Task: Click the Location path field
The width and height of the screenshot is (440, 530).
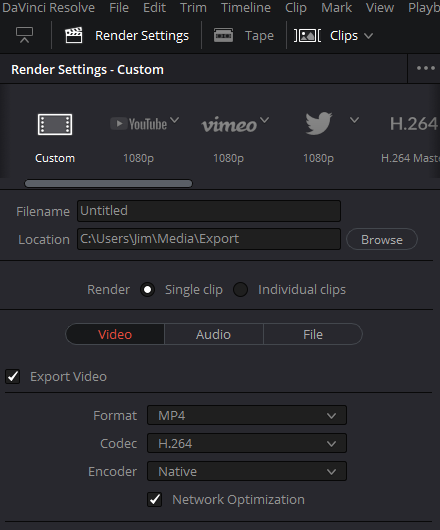Action: pyautogui.click(x=209, y=239)
